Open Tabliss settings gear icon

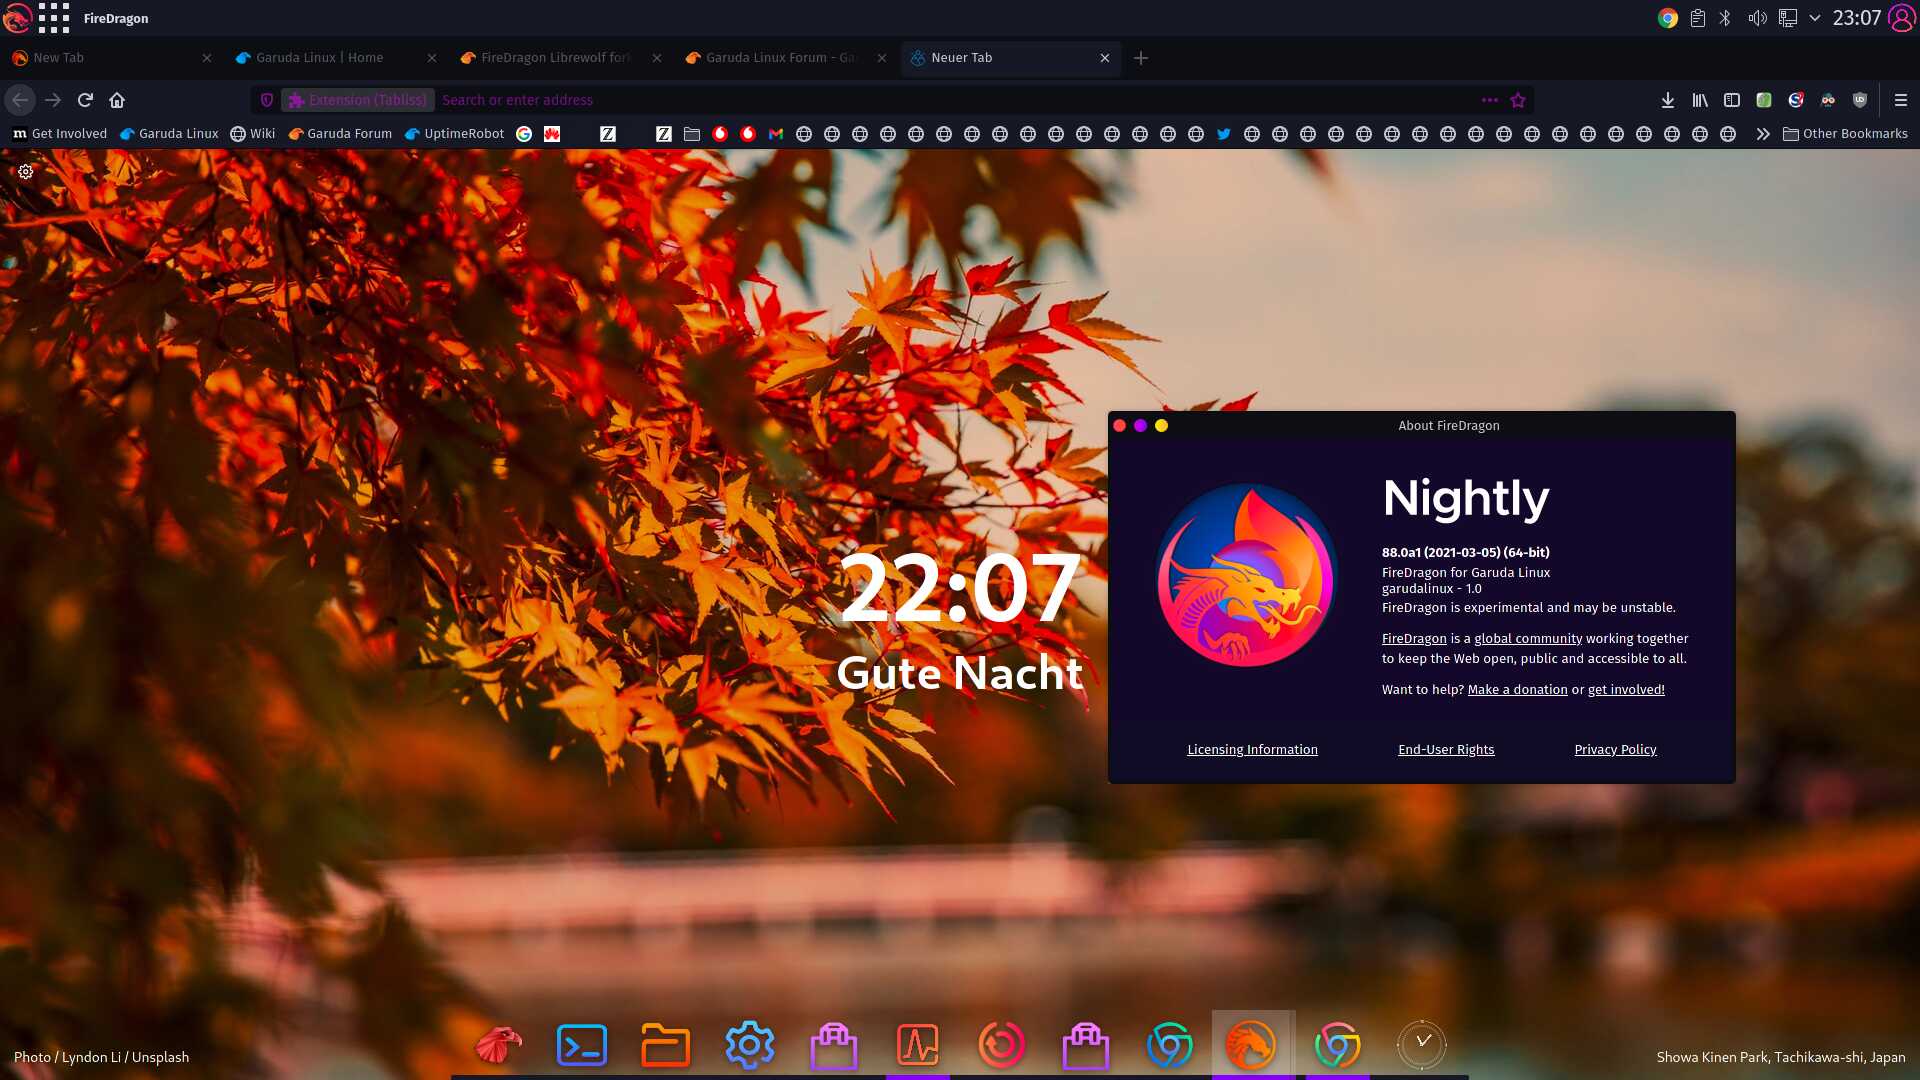(26, 172)
